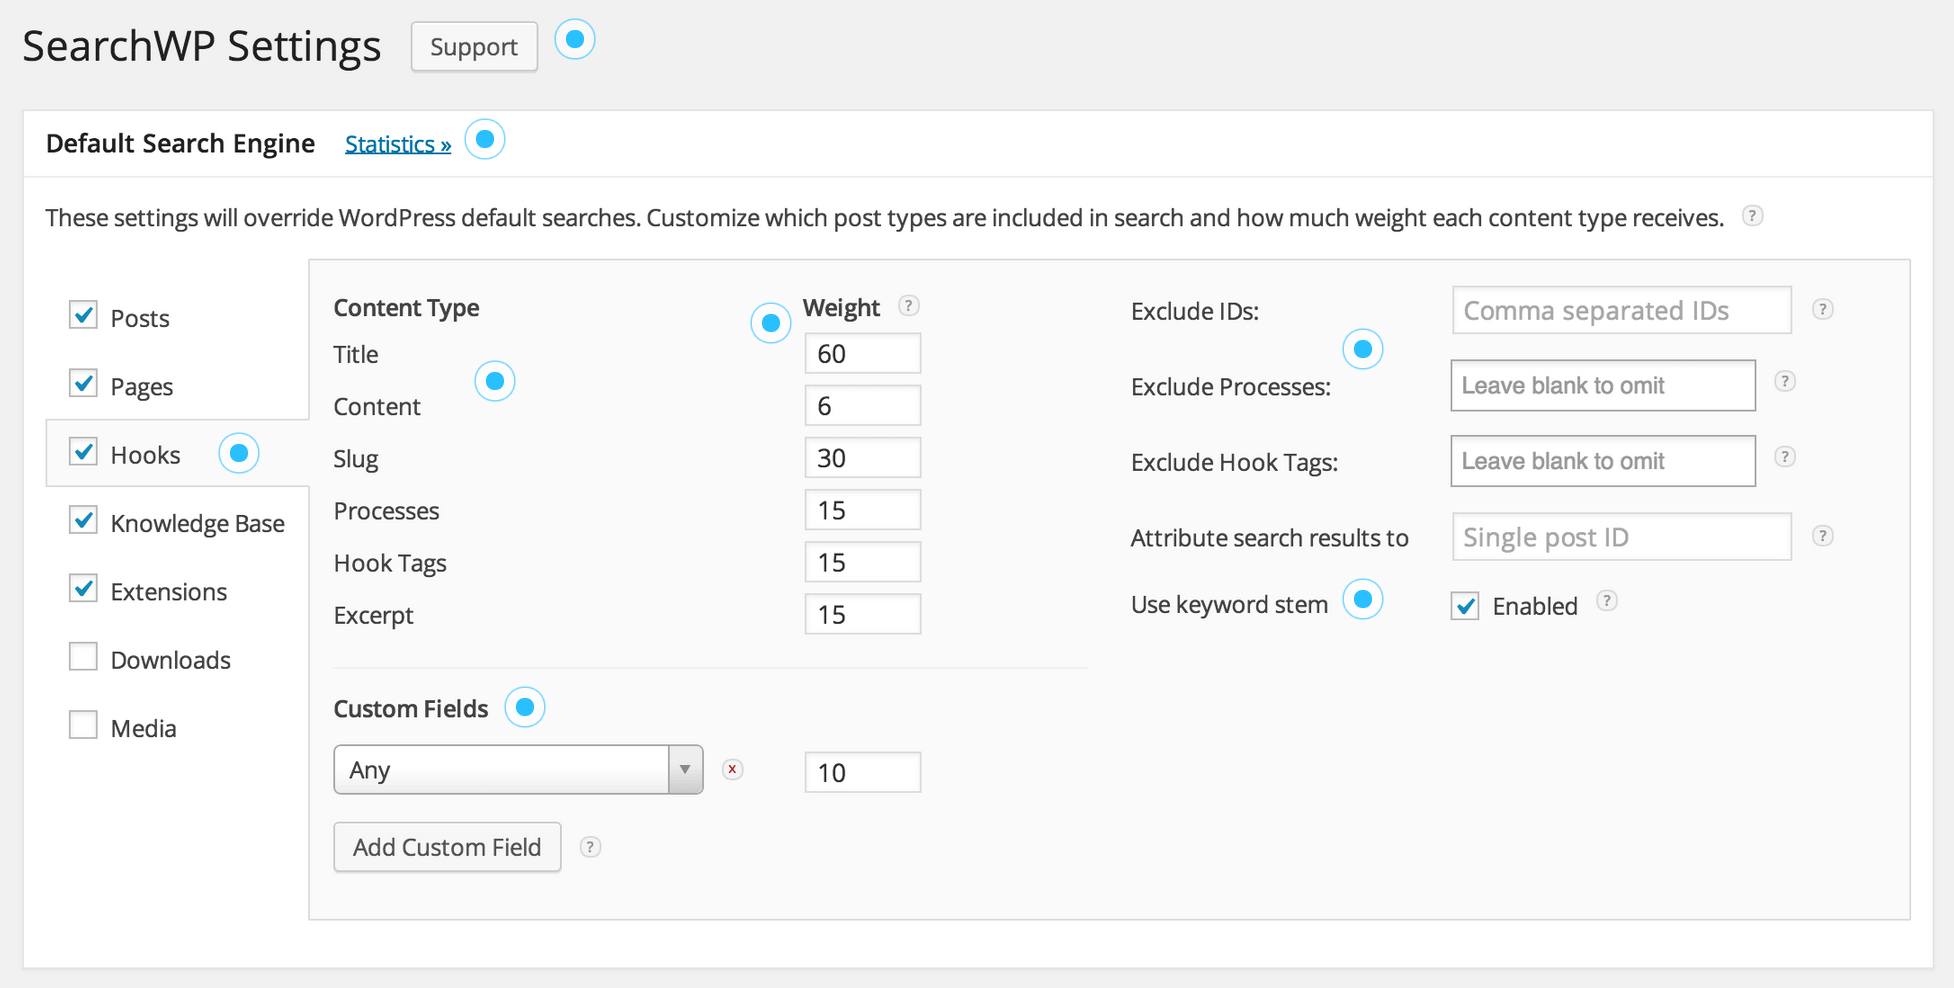The height and width of the screenshot is (988, 1954).
Task: Uncheck the Posts post type
Action: (83, 314)
